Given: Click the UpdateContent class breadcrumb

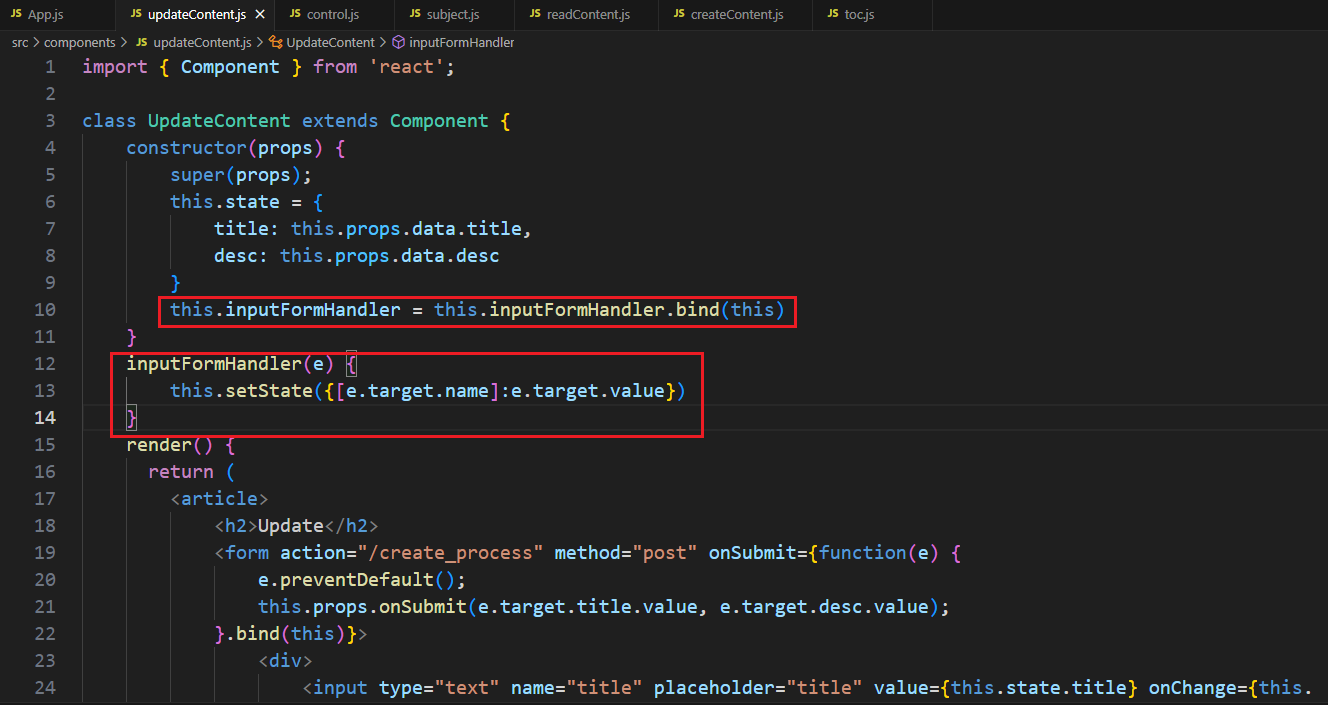Looking at the screenshot, I should tap(330, 43).
